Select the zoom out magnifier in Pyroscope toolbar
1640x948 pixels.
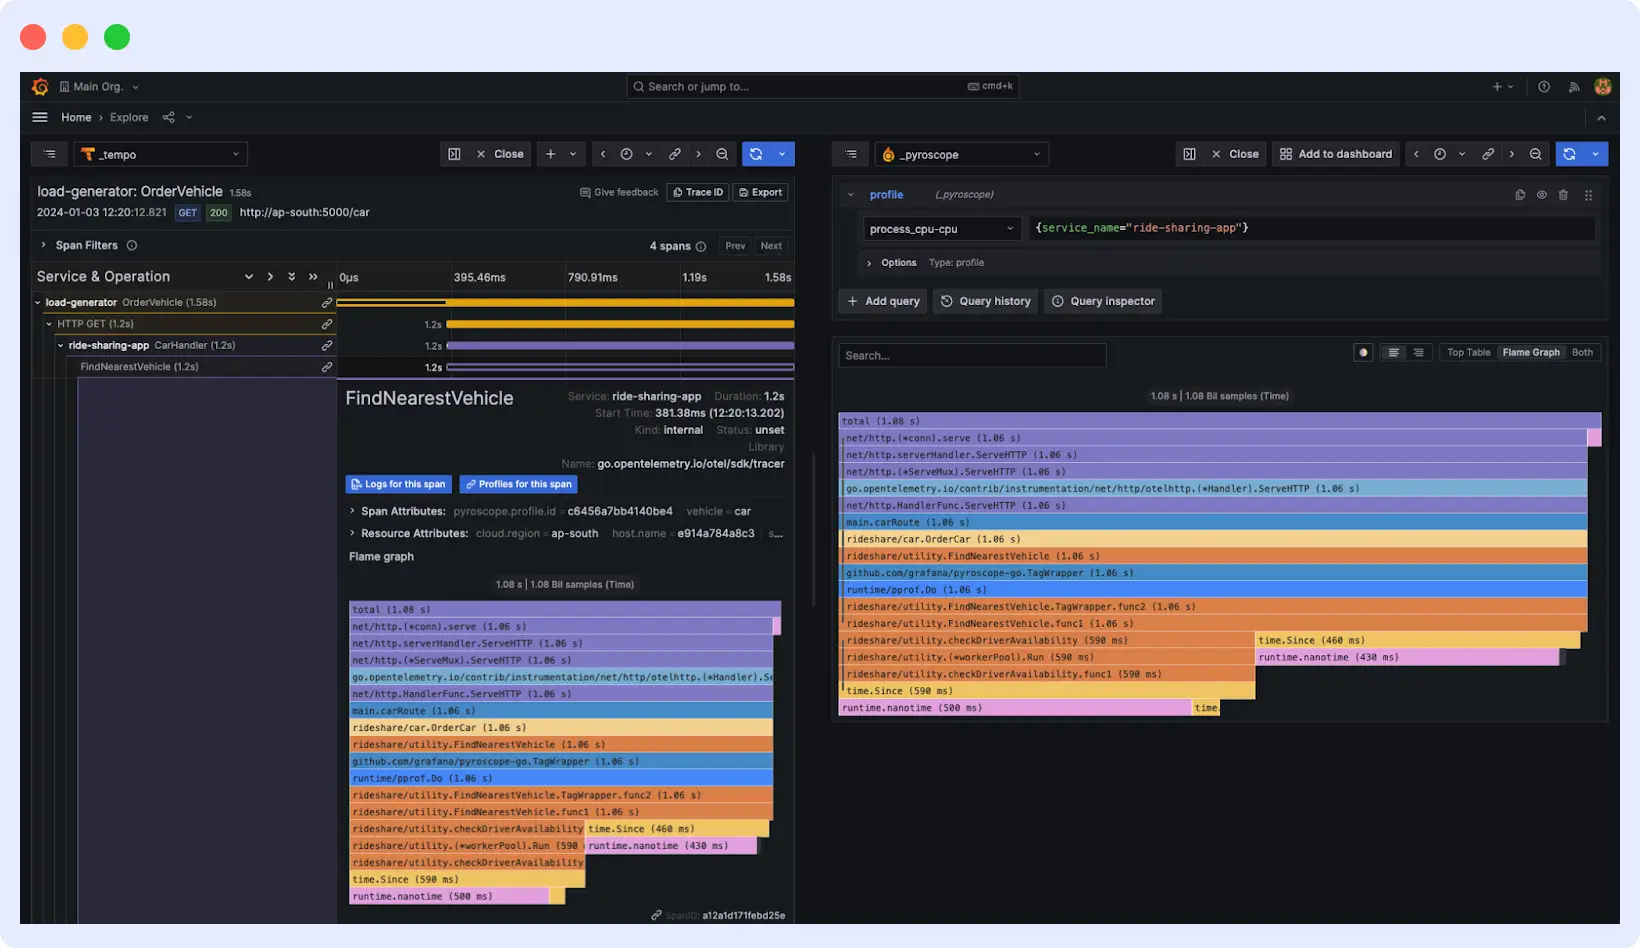click(x=1535, y=154)
